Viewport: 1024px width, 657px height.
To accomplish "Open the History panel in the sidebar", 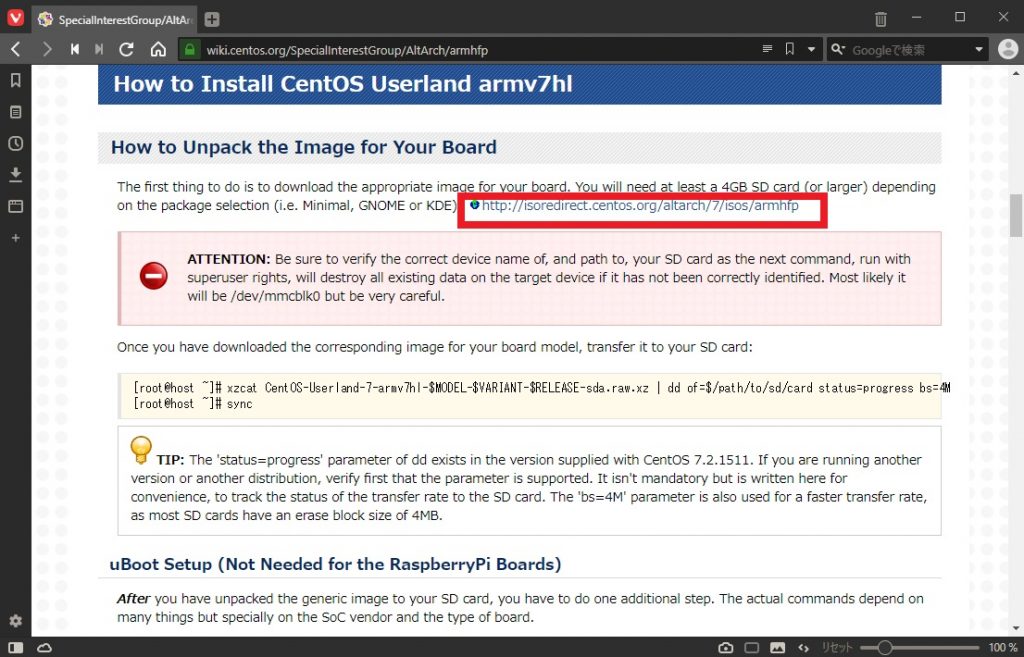I will pos(15,143).
